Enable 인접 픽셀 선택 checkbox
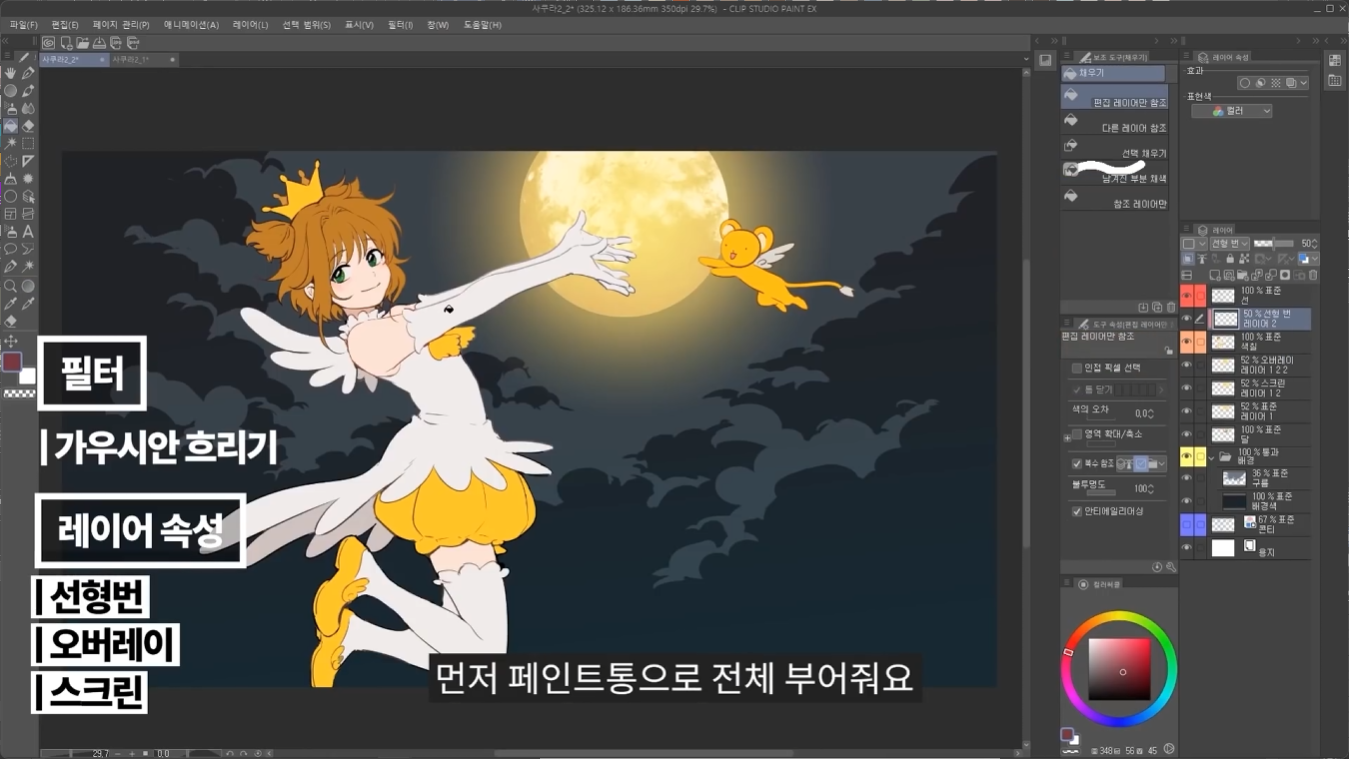 [x=1077, y=367]
